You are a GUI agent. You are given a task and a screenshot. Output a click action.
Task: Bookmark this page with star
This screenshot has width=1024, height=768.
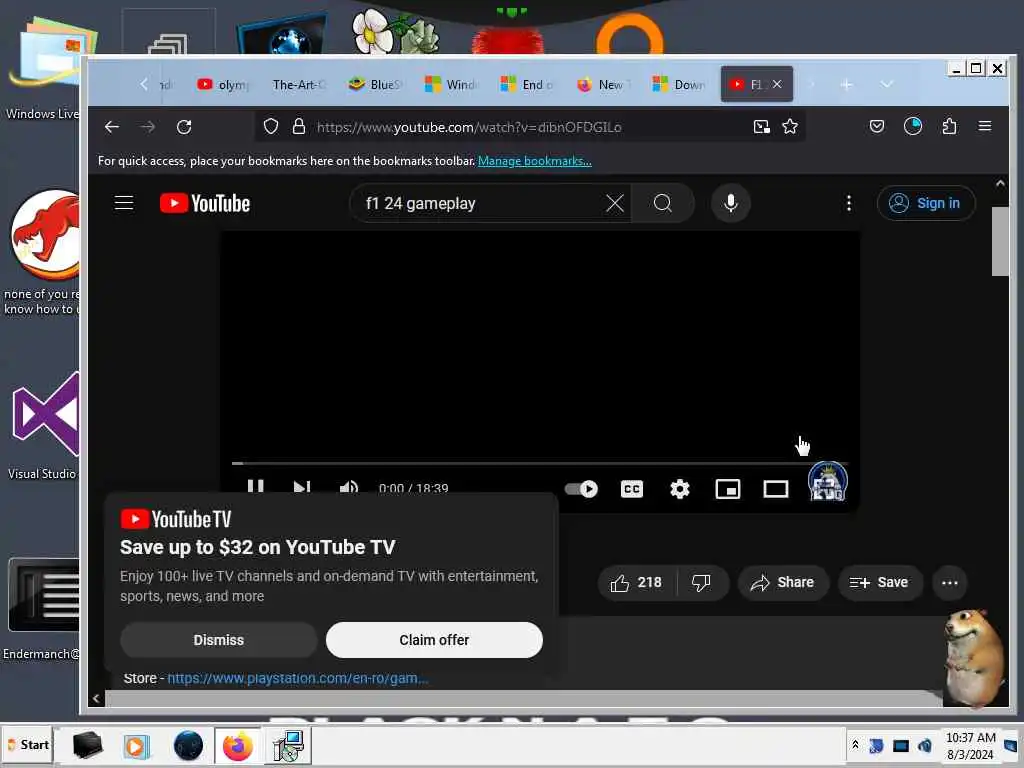[790, 127]
